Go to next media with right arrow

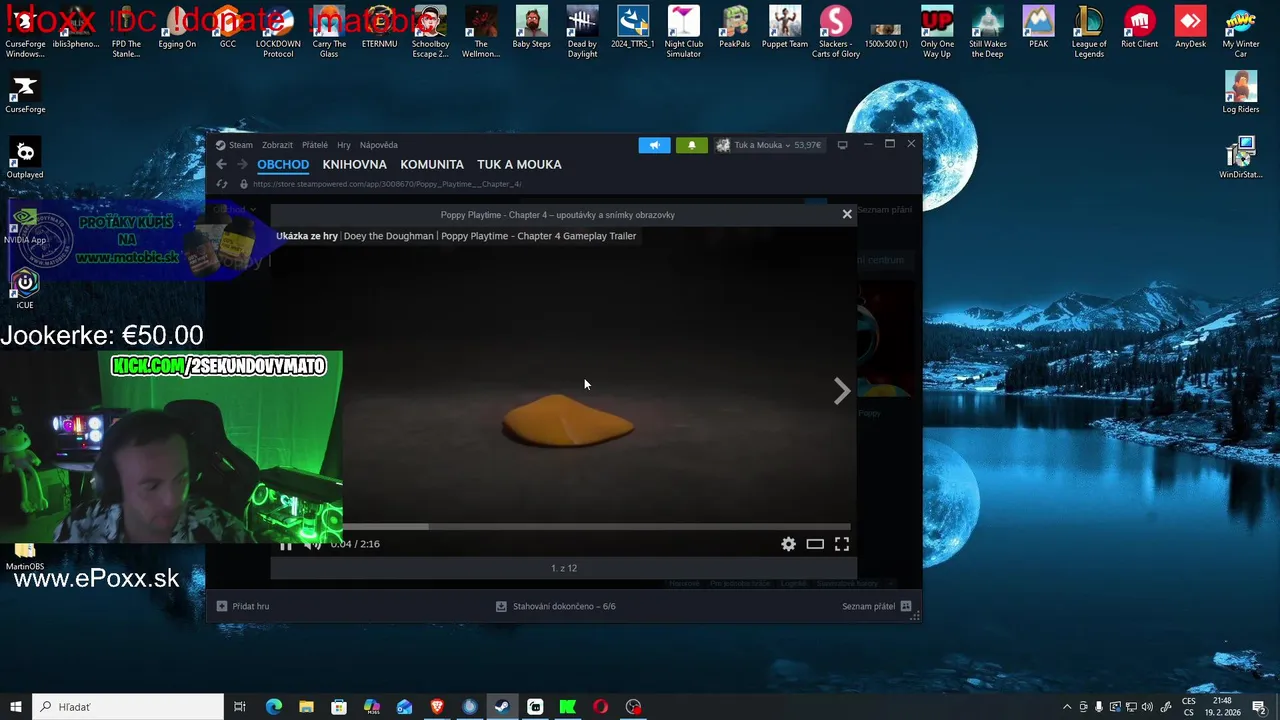click(x=842, y=391)
